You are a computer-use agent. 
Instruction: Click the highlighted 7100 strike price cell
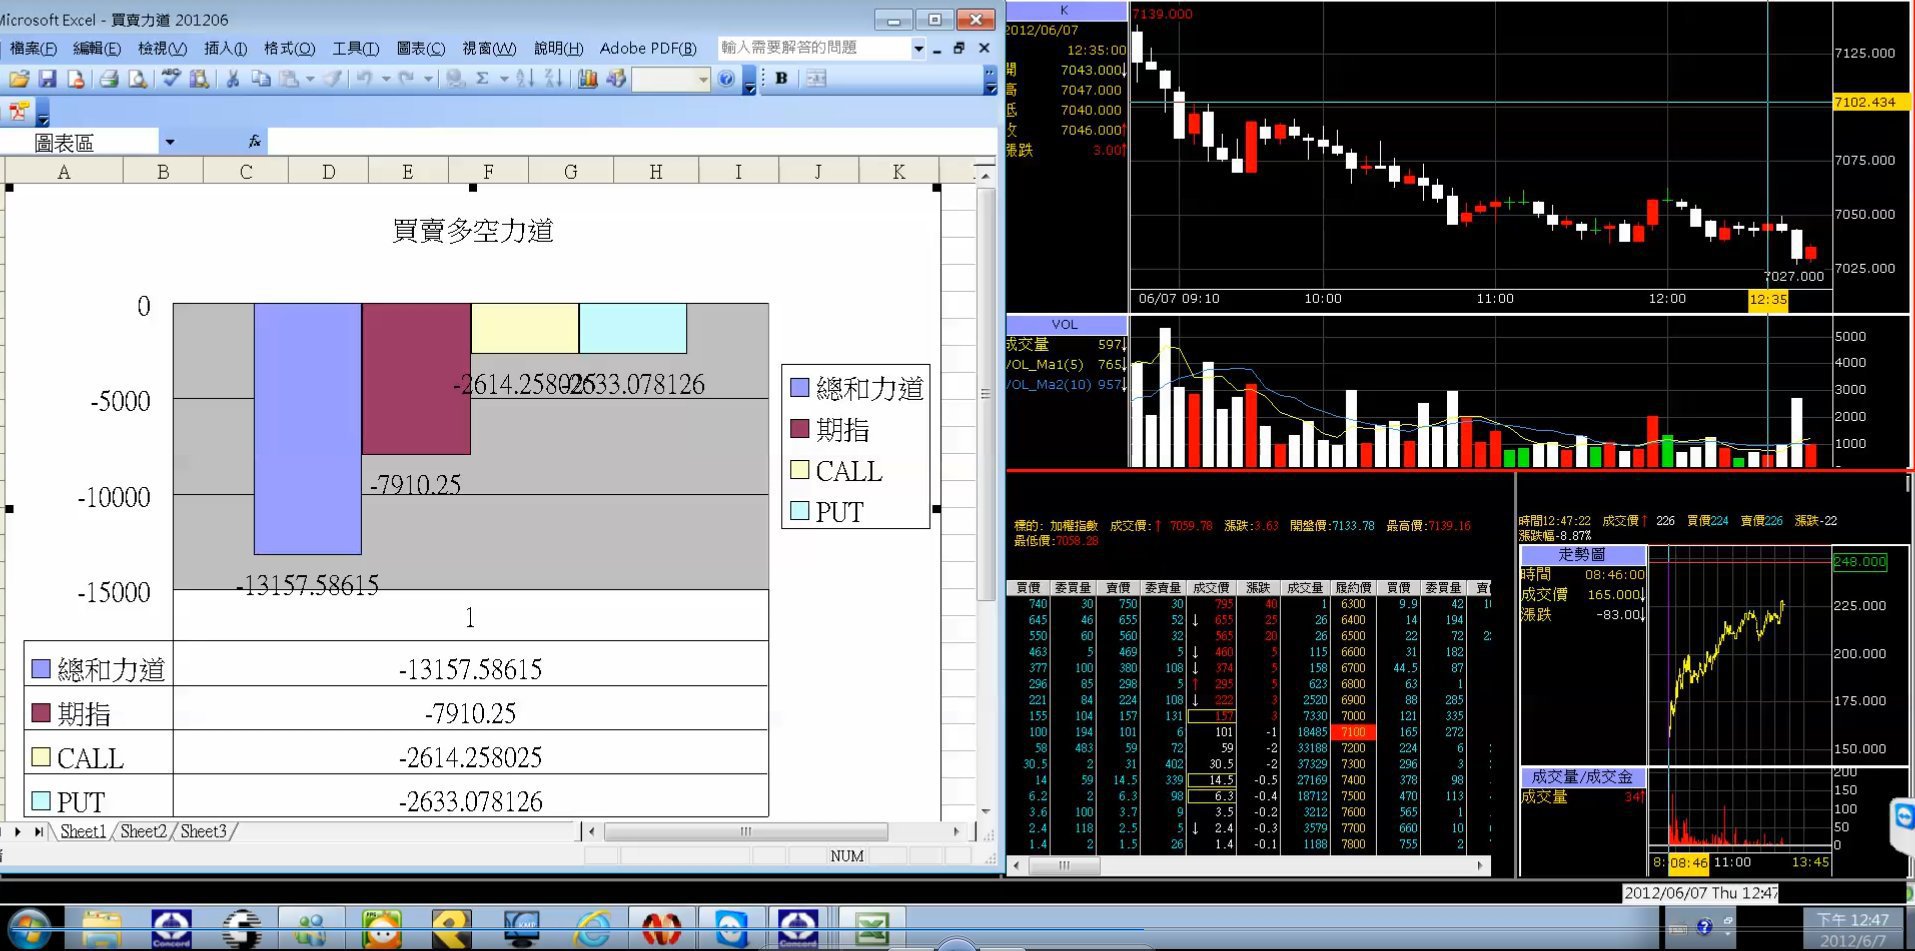tap(1353, 732)
